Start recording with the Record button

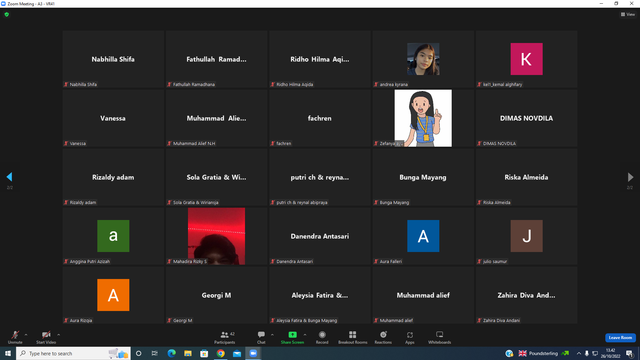click(322, 337)
